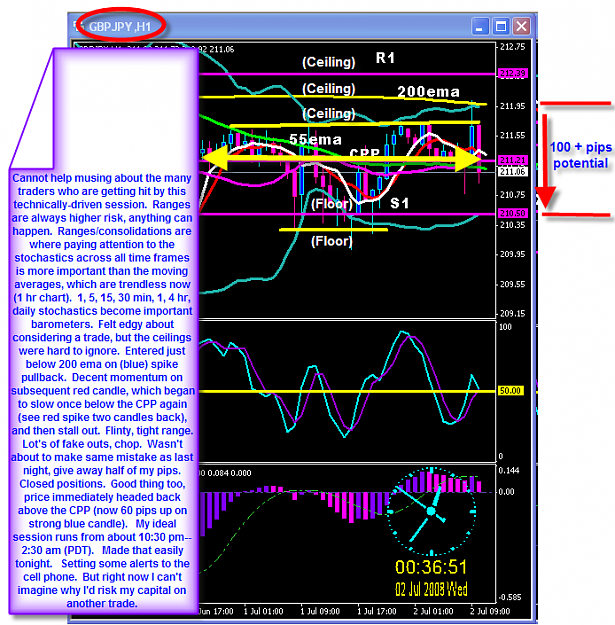Screen dimensions: 615x625
Task: Select the yellow 50.00 stochastic level tag
Action: pyautogui.click(x=511, y=391)
